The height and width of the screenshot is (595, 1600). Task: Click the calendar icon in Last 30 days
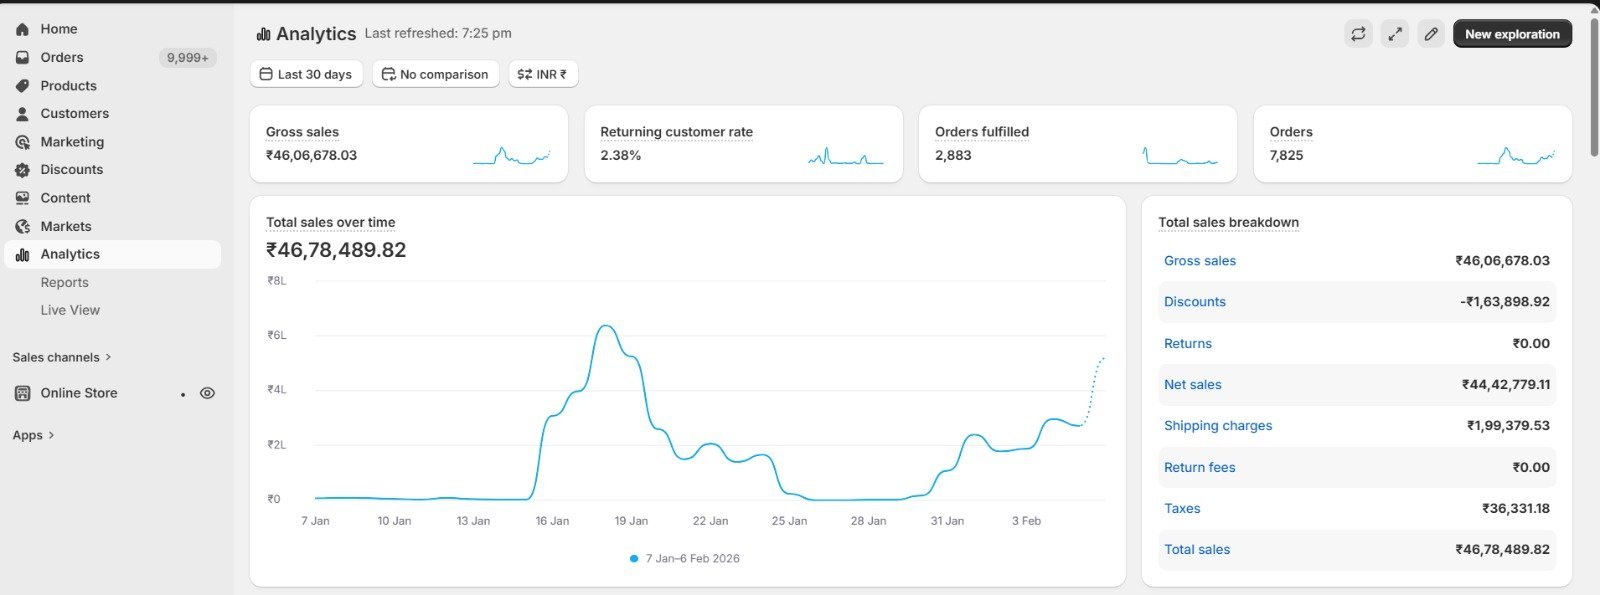266,74
